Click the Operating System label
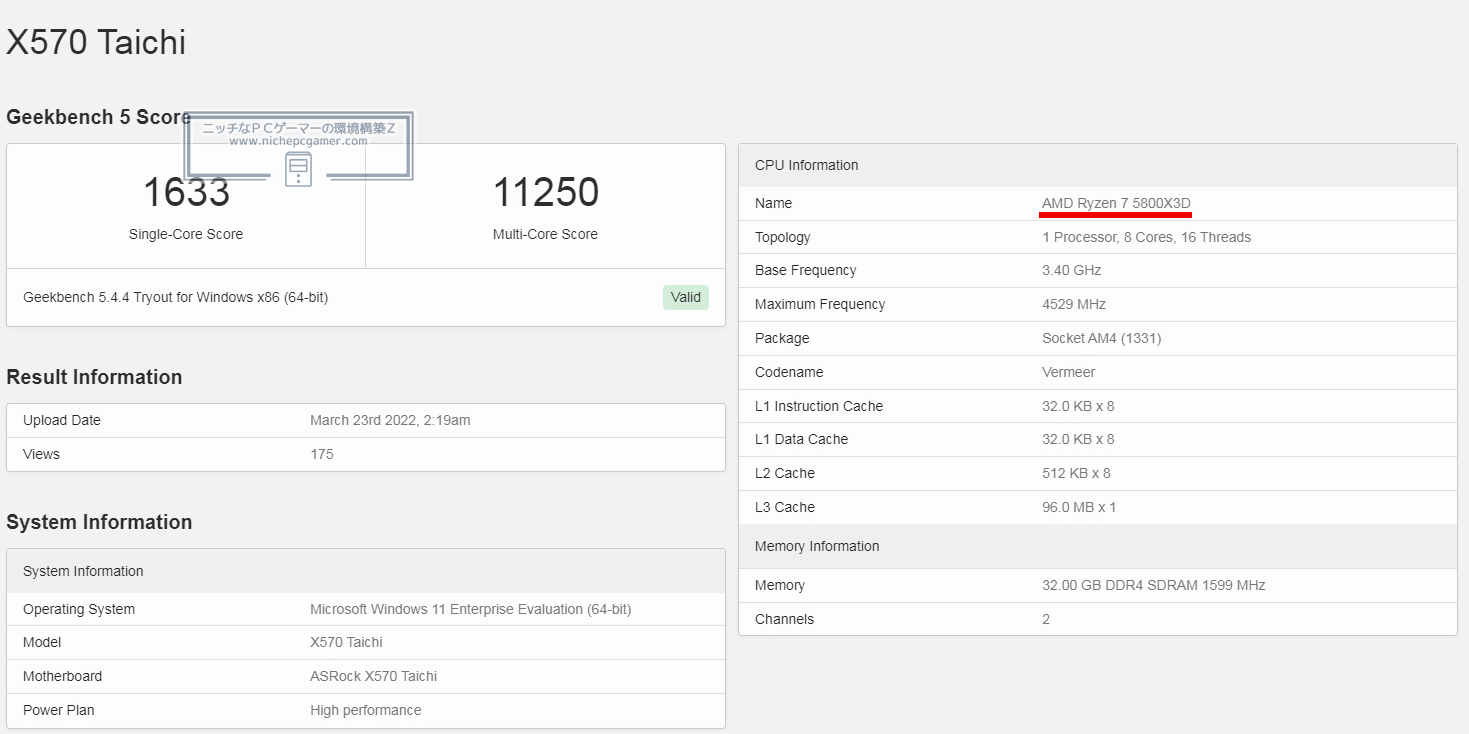The height and width of the screenshot is (734, 1469). 79,609
